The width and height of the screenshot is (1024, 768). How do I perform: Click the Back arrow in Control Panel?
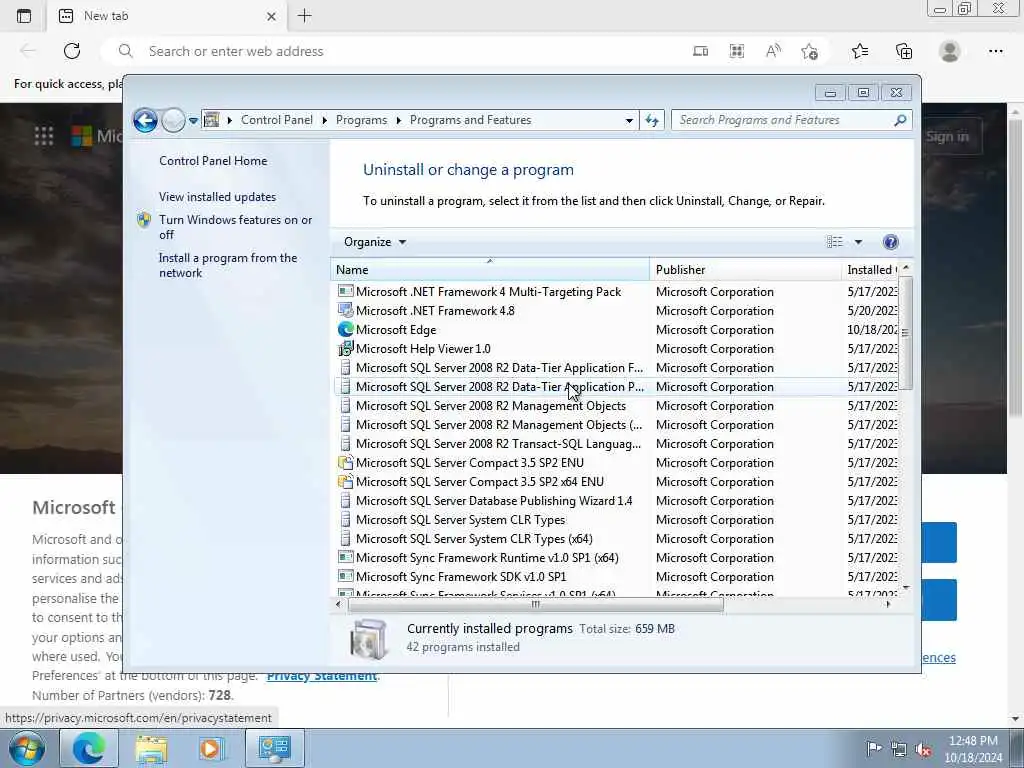(x=145, y=120)
